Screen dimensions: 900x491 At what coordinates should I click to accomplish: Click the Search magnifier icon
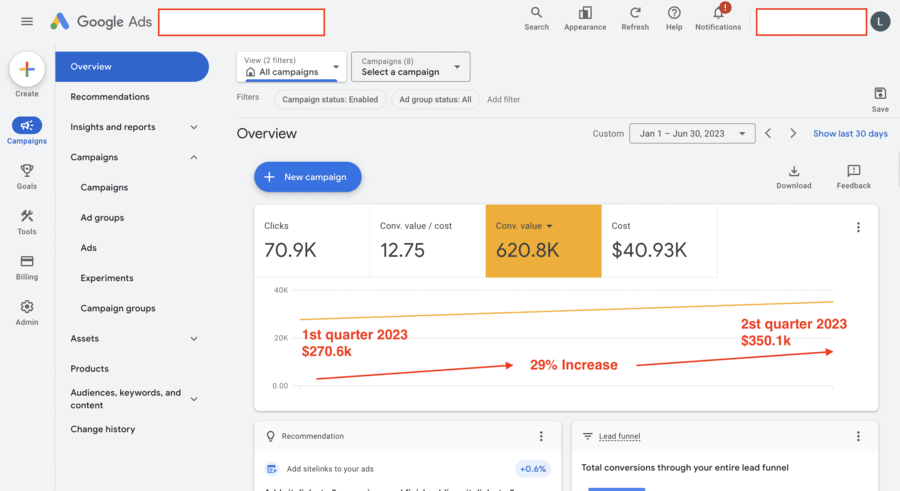536,14
